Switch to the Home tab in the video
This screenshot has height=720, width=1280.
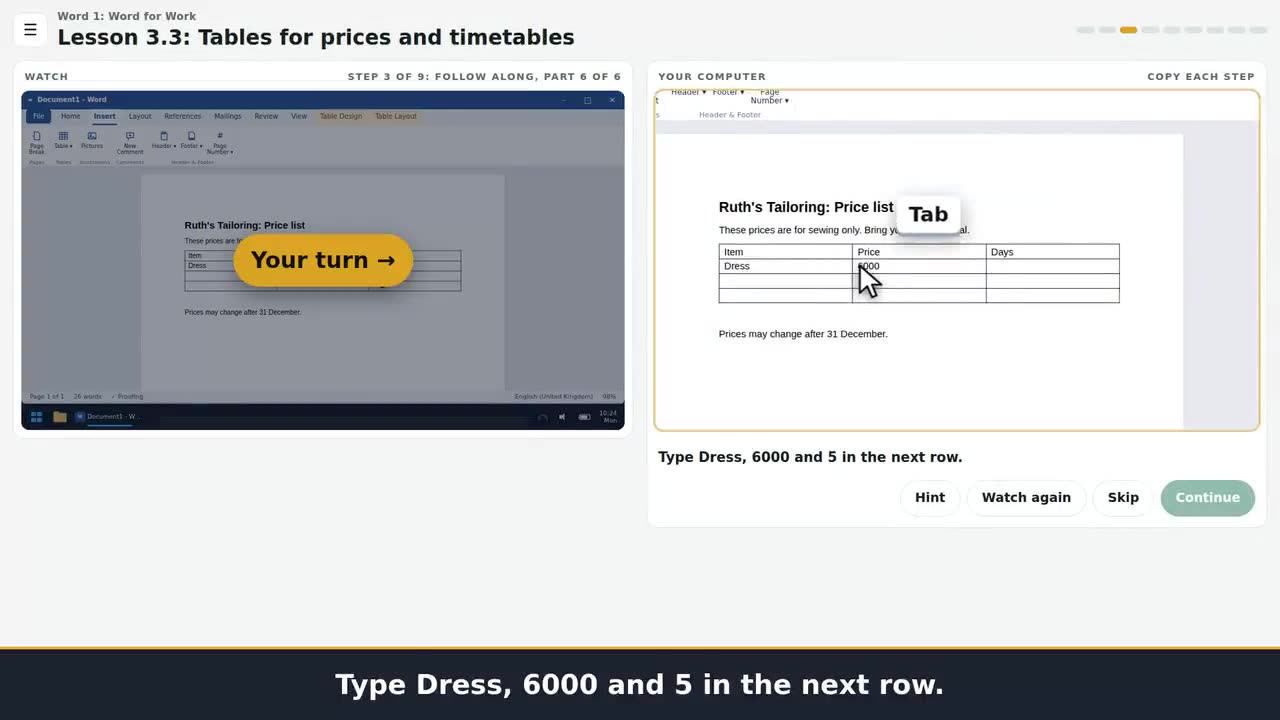[x=70, y=116]
